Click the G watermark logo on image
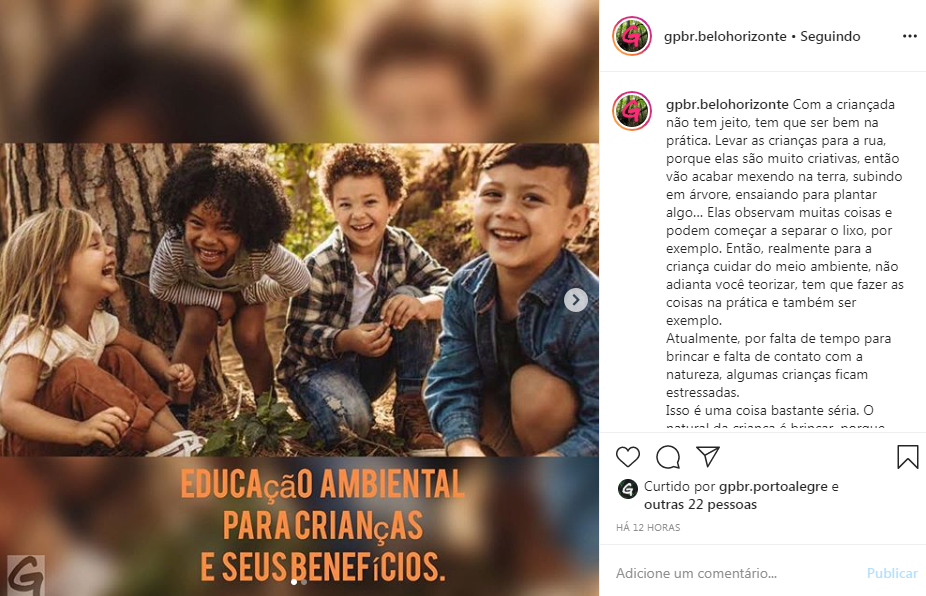The image size is (926, 596). [25, 575]
